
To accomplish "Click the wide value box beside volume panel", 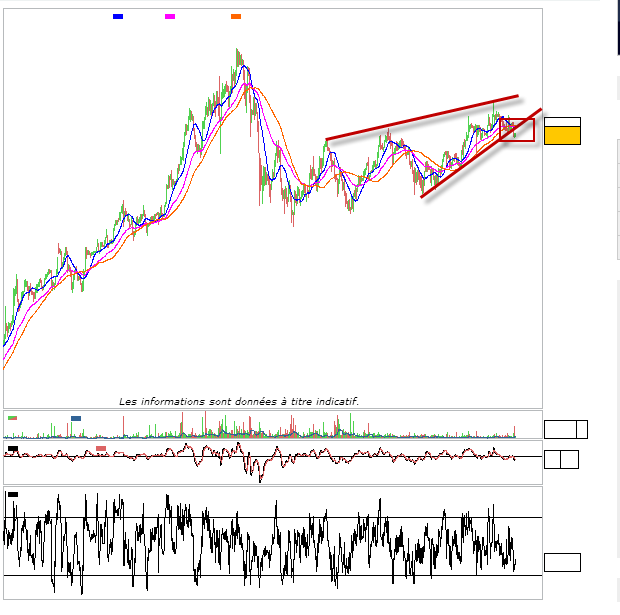I will tap(560, 429).
